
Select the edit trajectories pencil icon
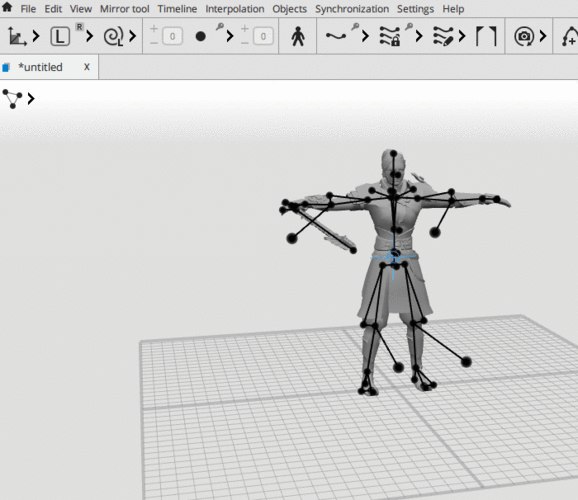click(x=443, y=36)
